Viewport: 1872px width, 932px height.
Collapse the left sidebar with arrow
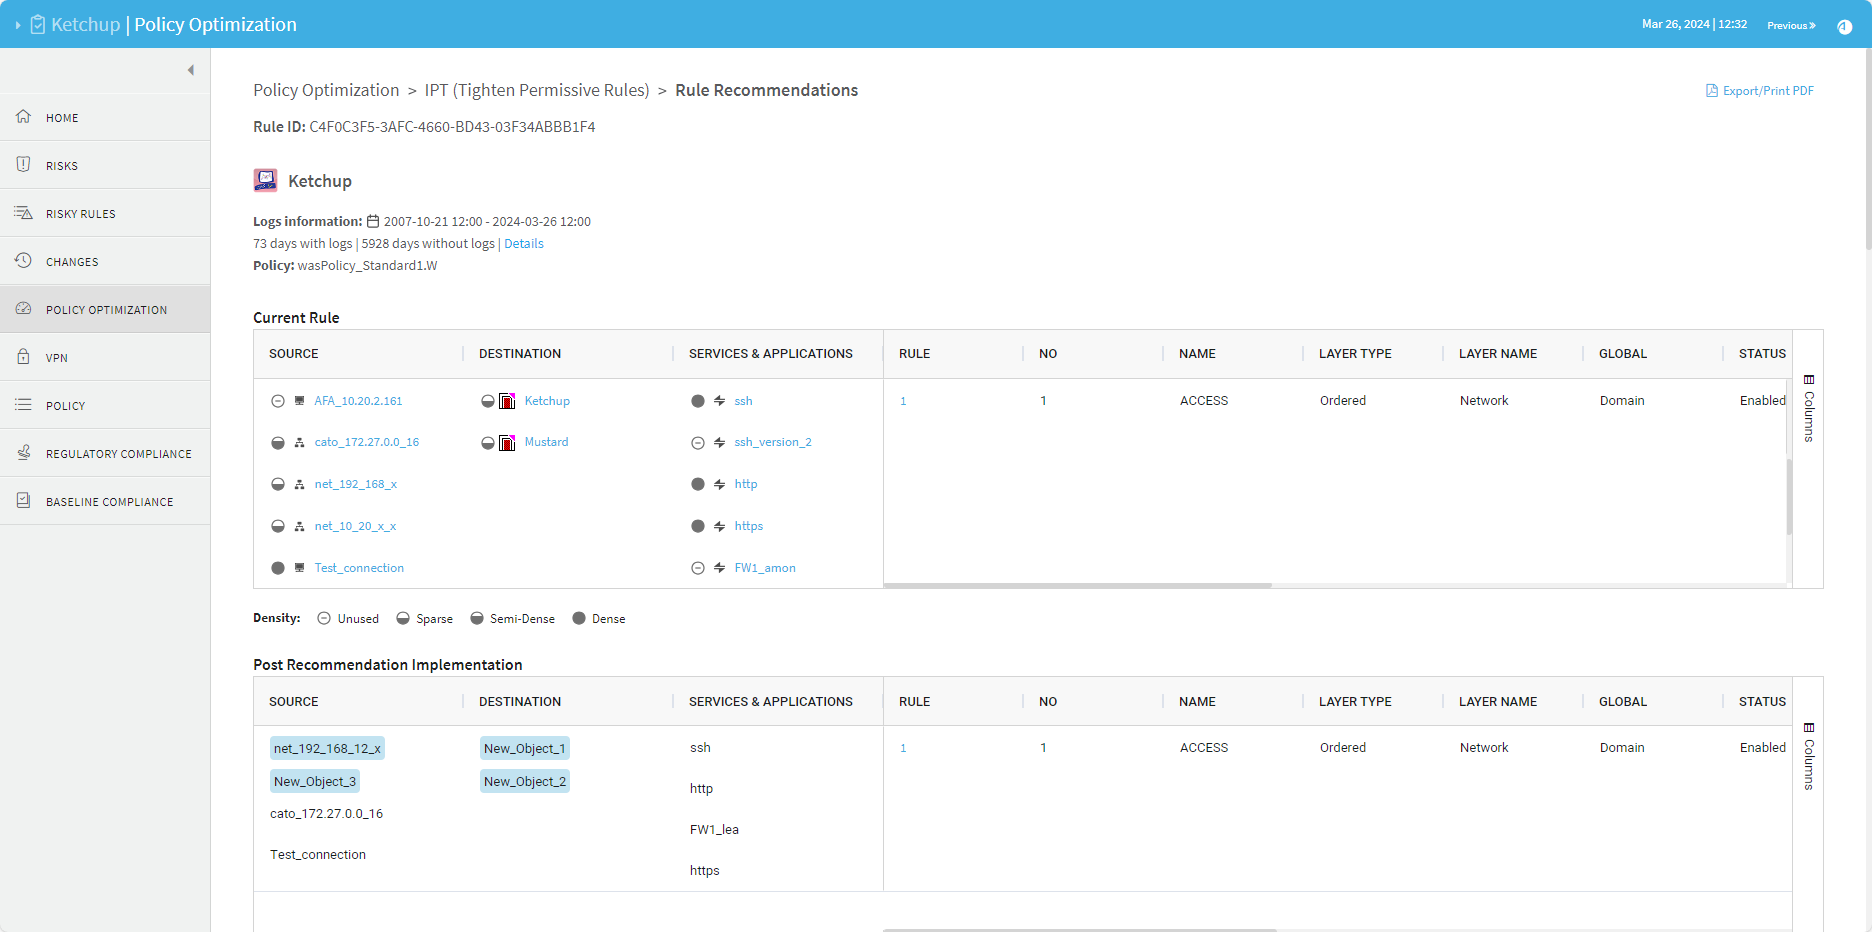[x=190, y=70]
